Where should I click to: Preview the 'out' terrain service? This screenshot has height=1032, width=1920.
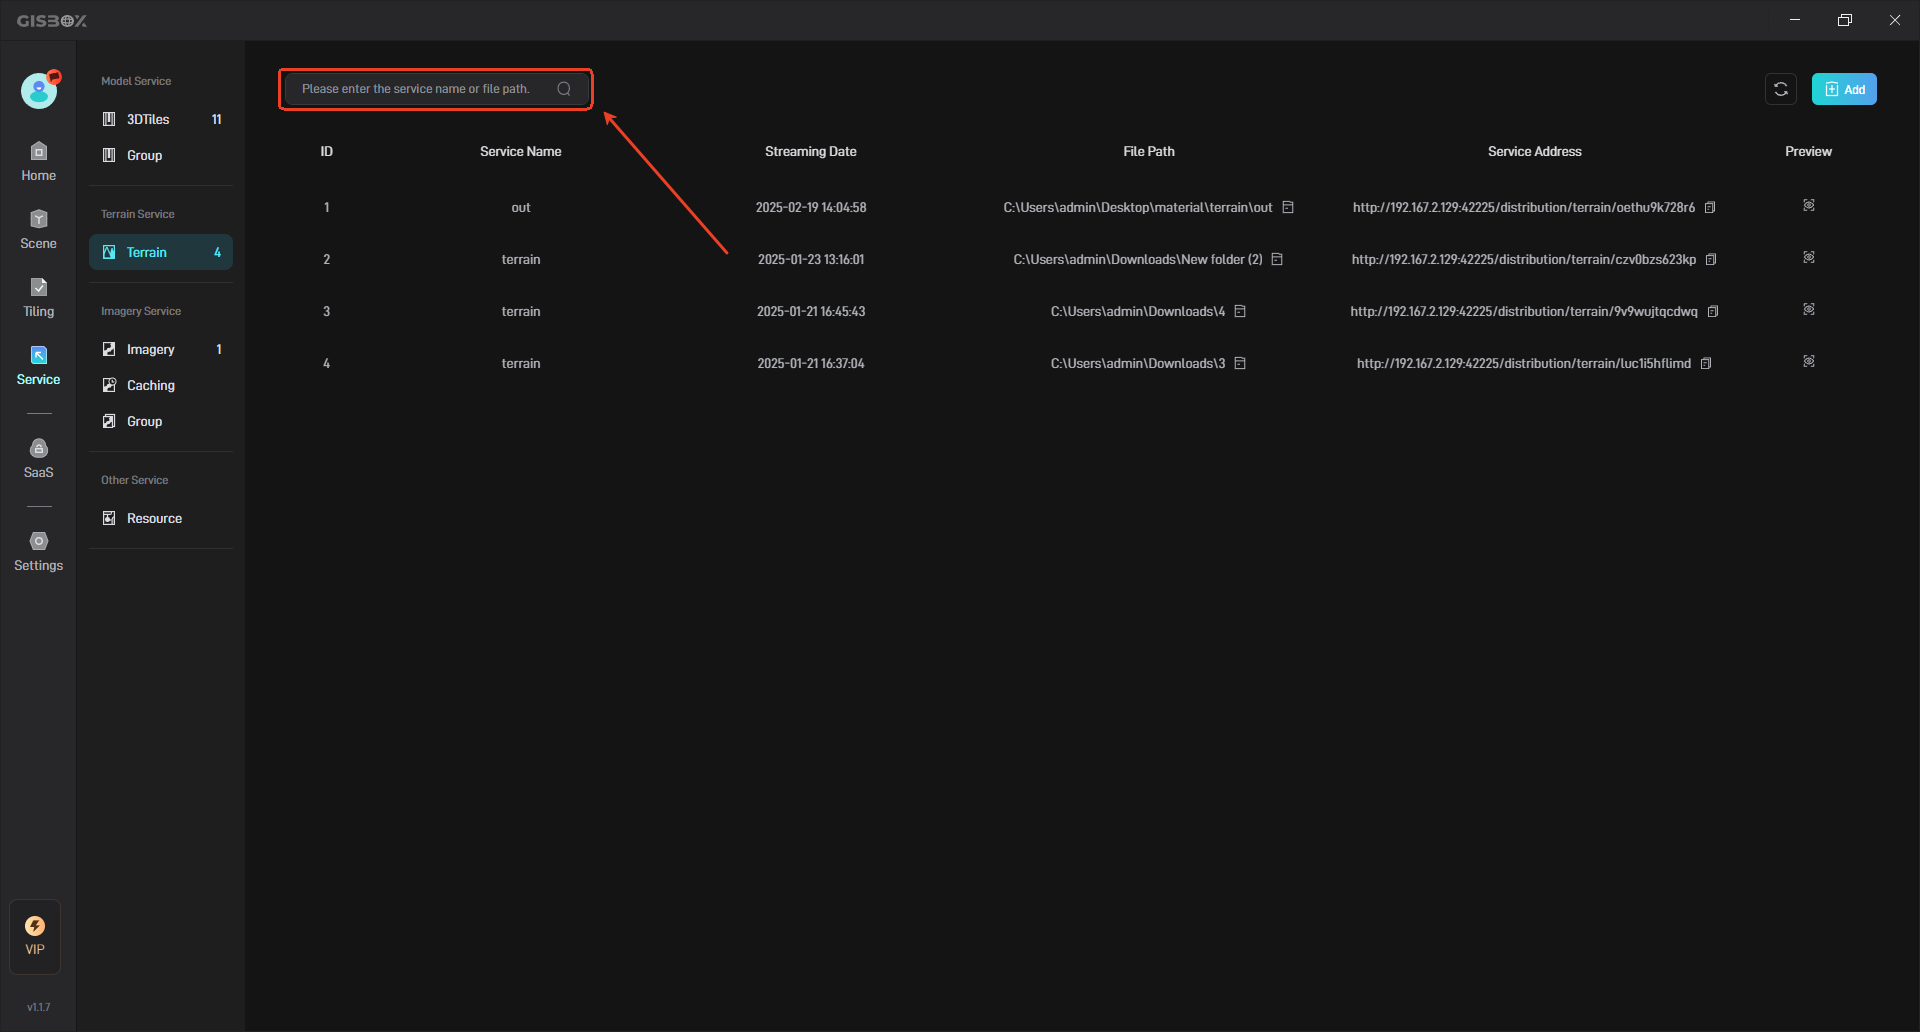click(x=1809, y=206)
